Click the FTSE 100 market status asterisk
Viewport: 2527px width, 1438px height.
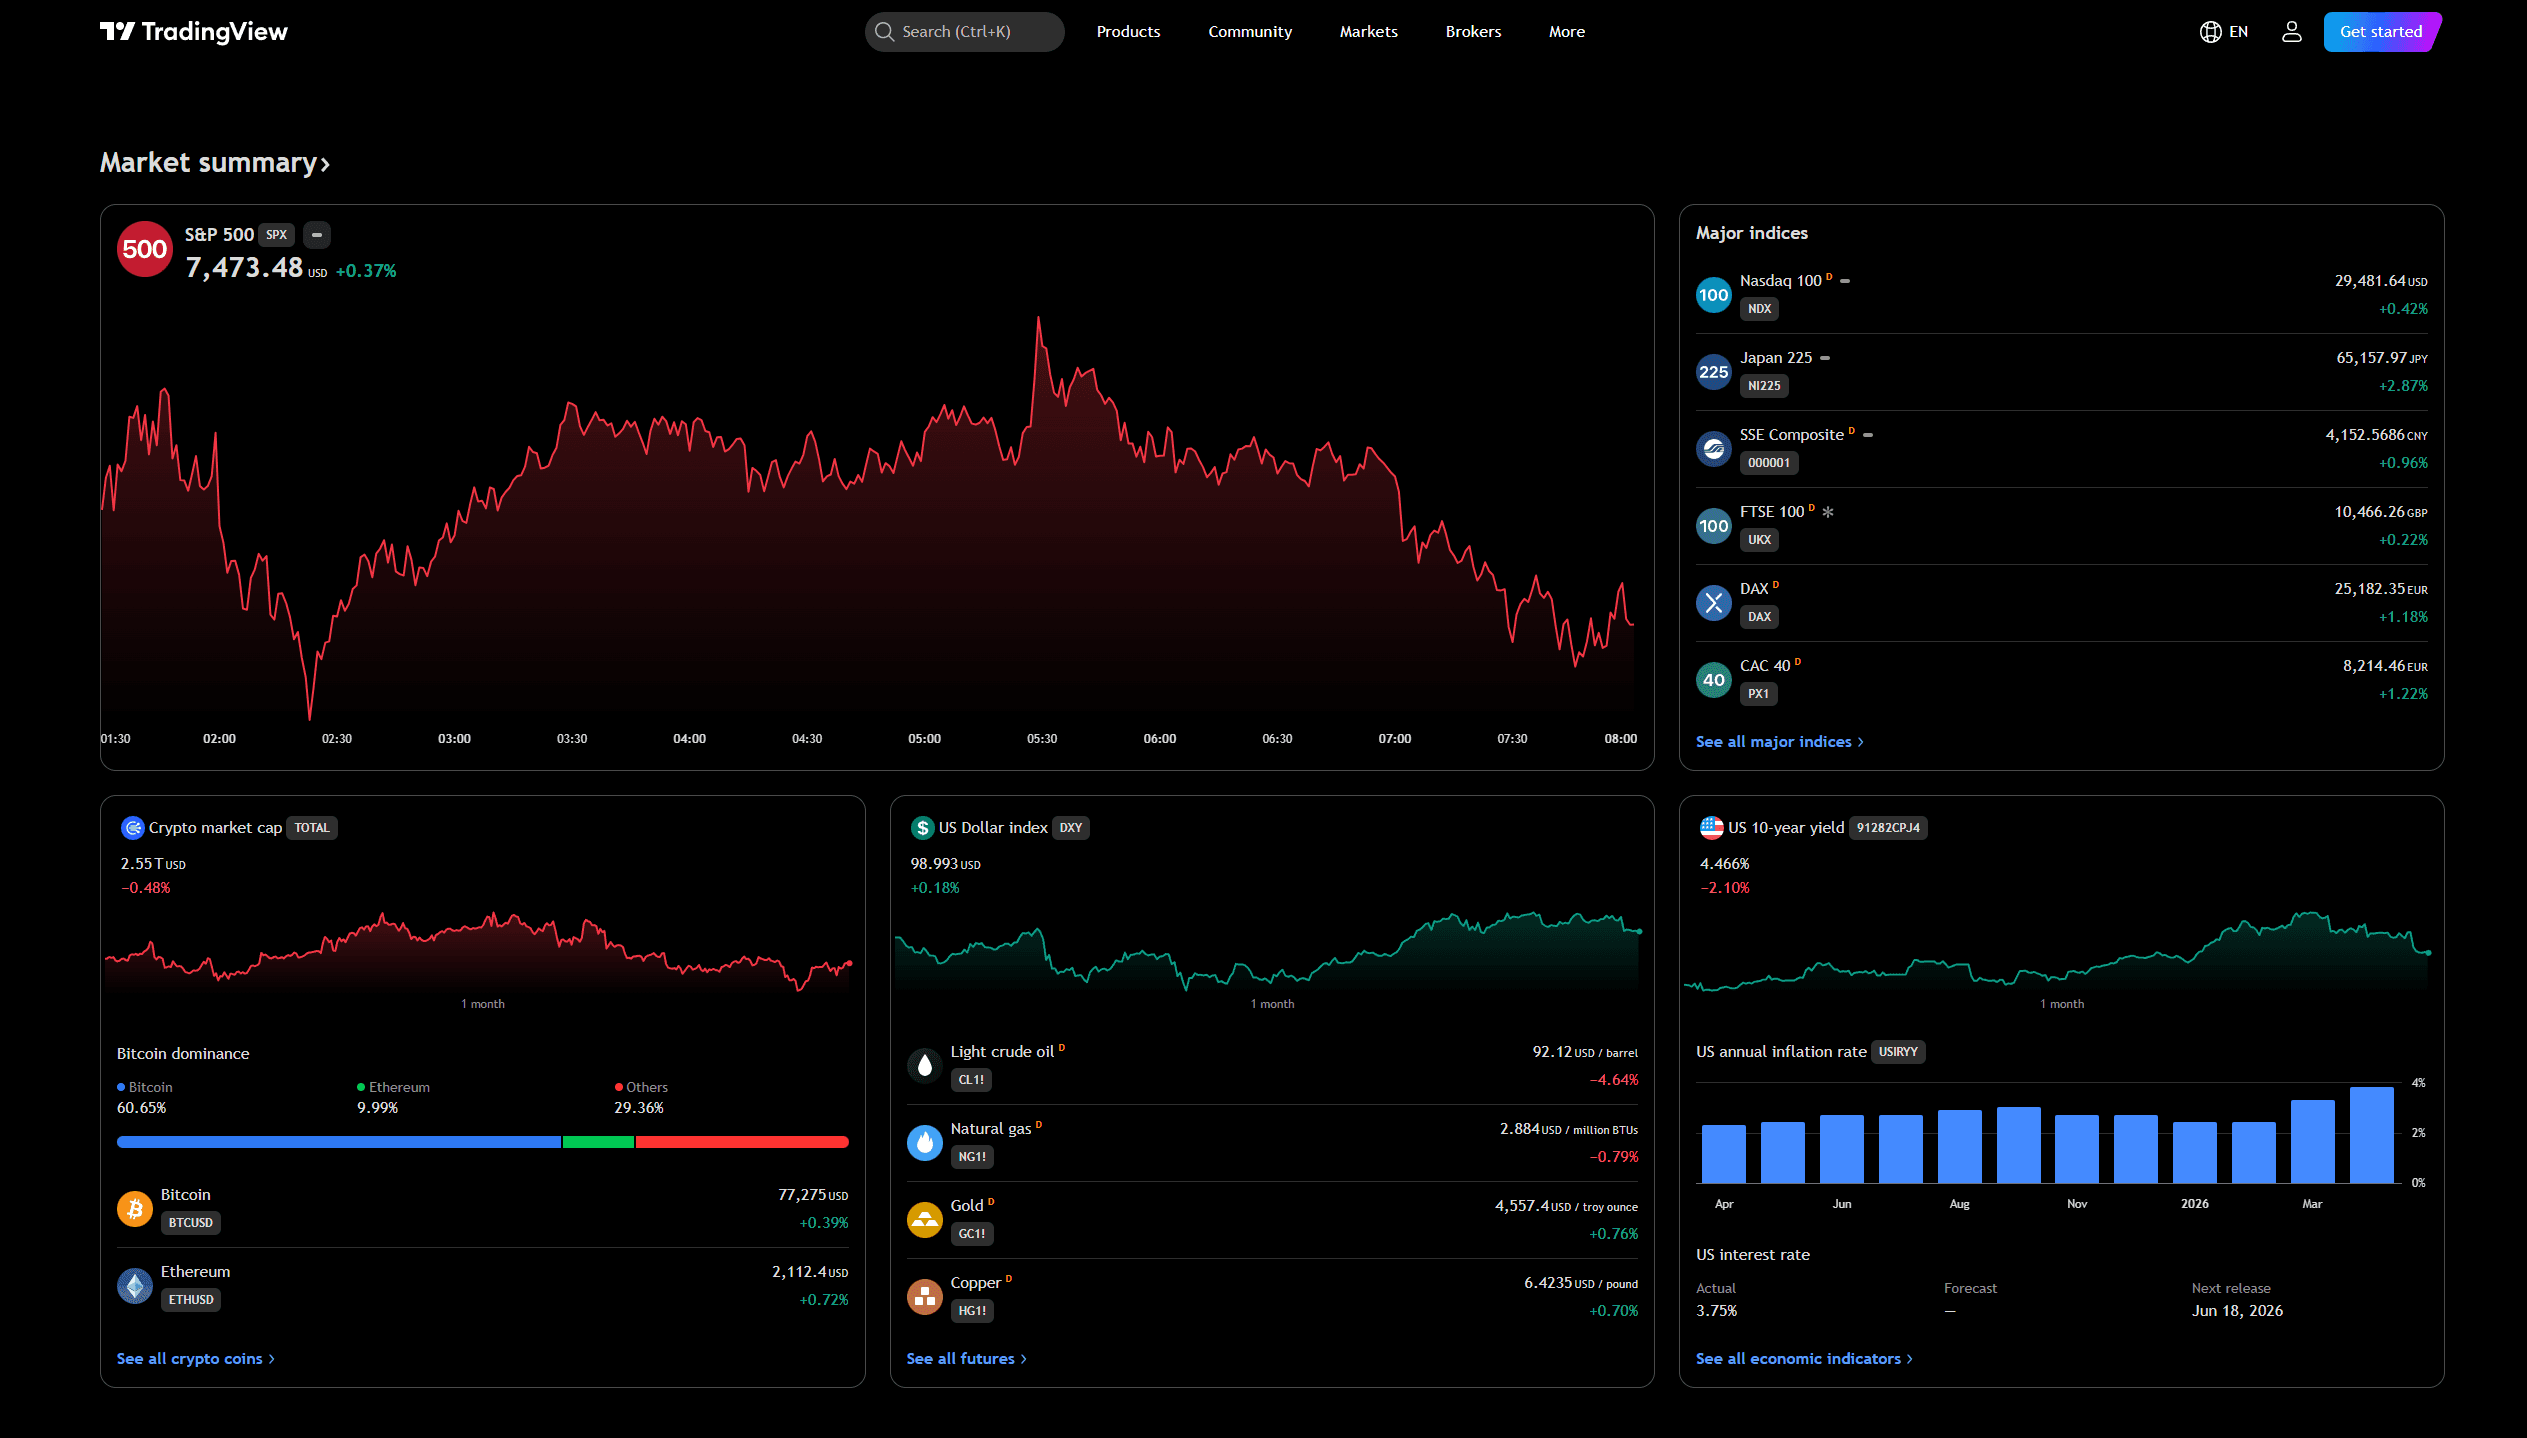1828,512
